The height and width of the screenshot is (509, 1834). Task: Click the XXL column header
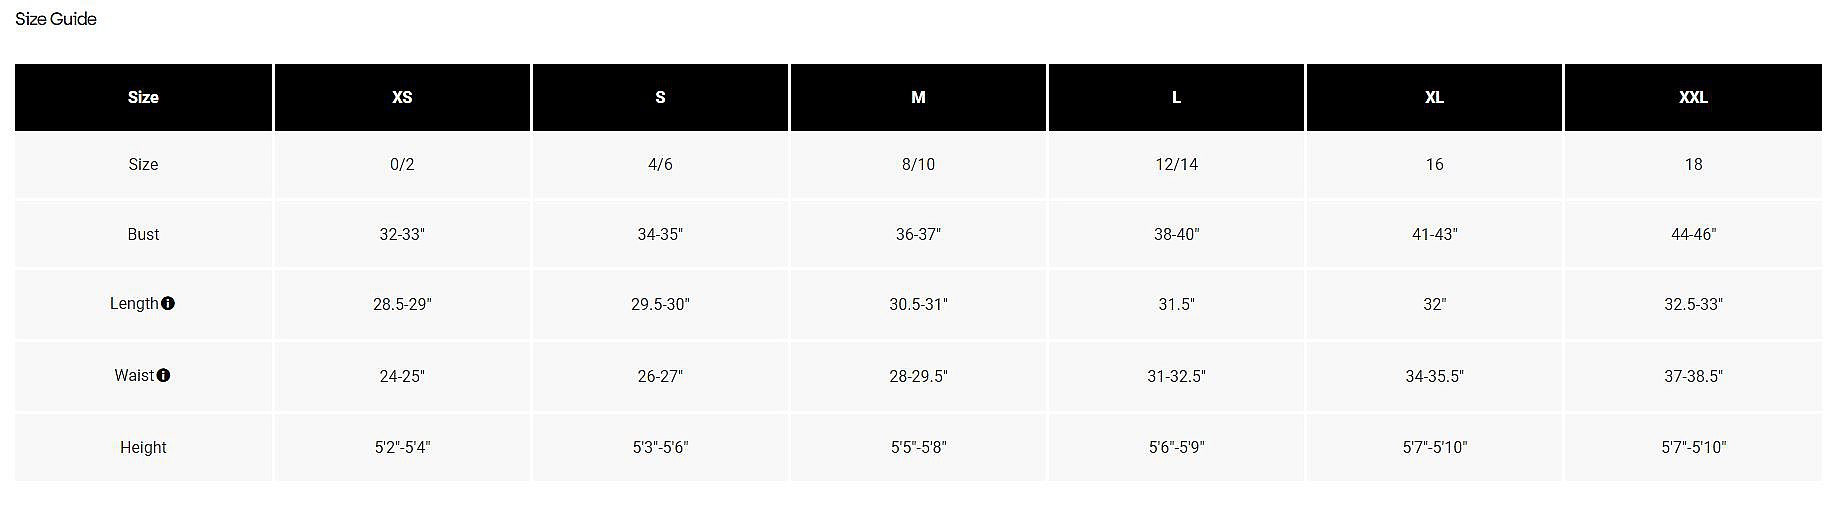click(x=1693, y=97)
